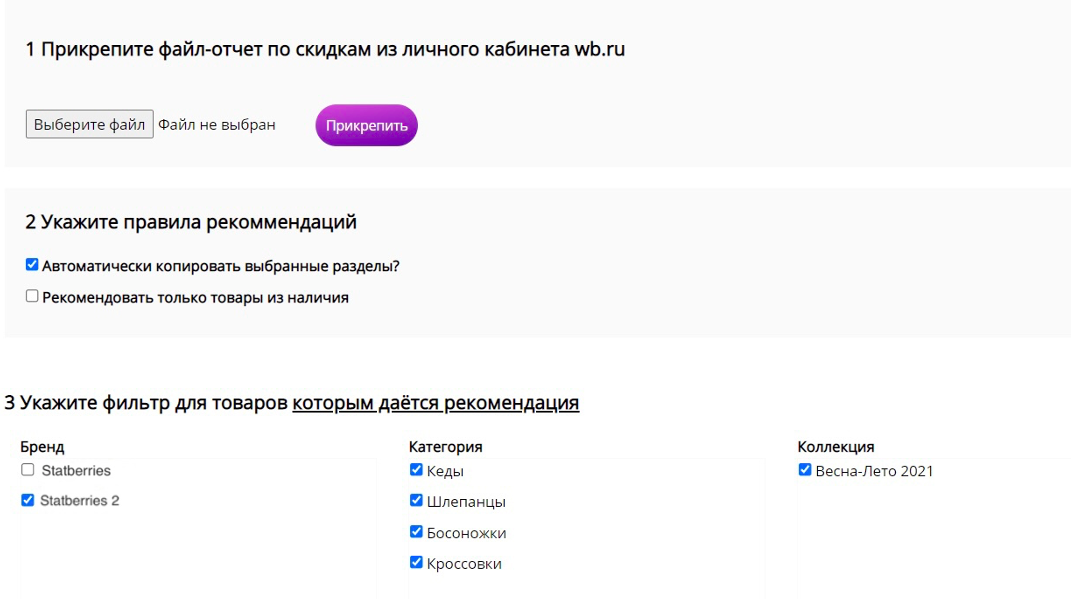1080x599 pixels.
Task: Uncheck the 'Кроссовки' category checkbox
Action: 416,563
